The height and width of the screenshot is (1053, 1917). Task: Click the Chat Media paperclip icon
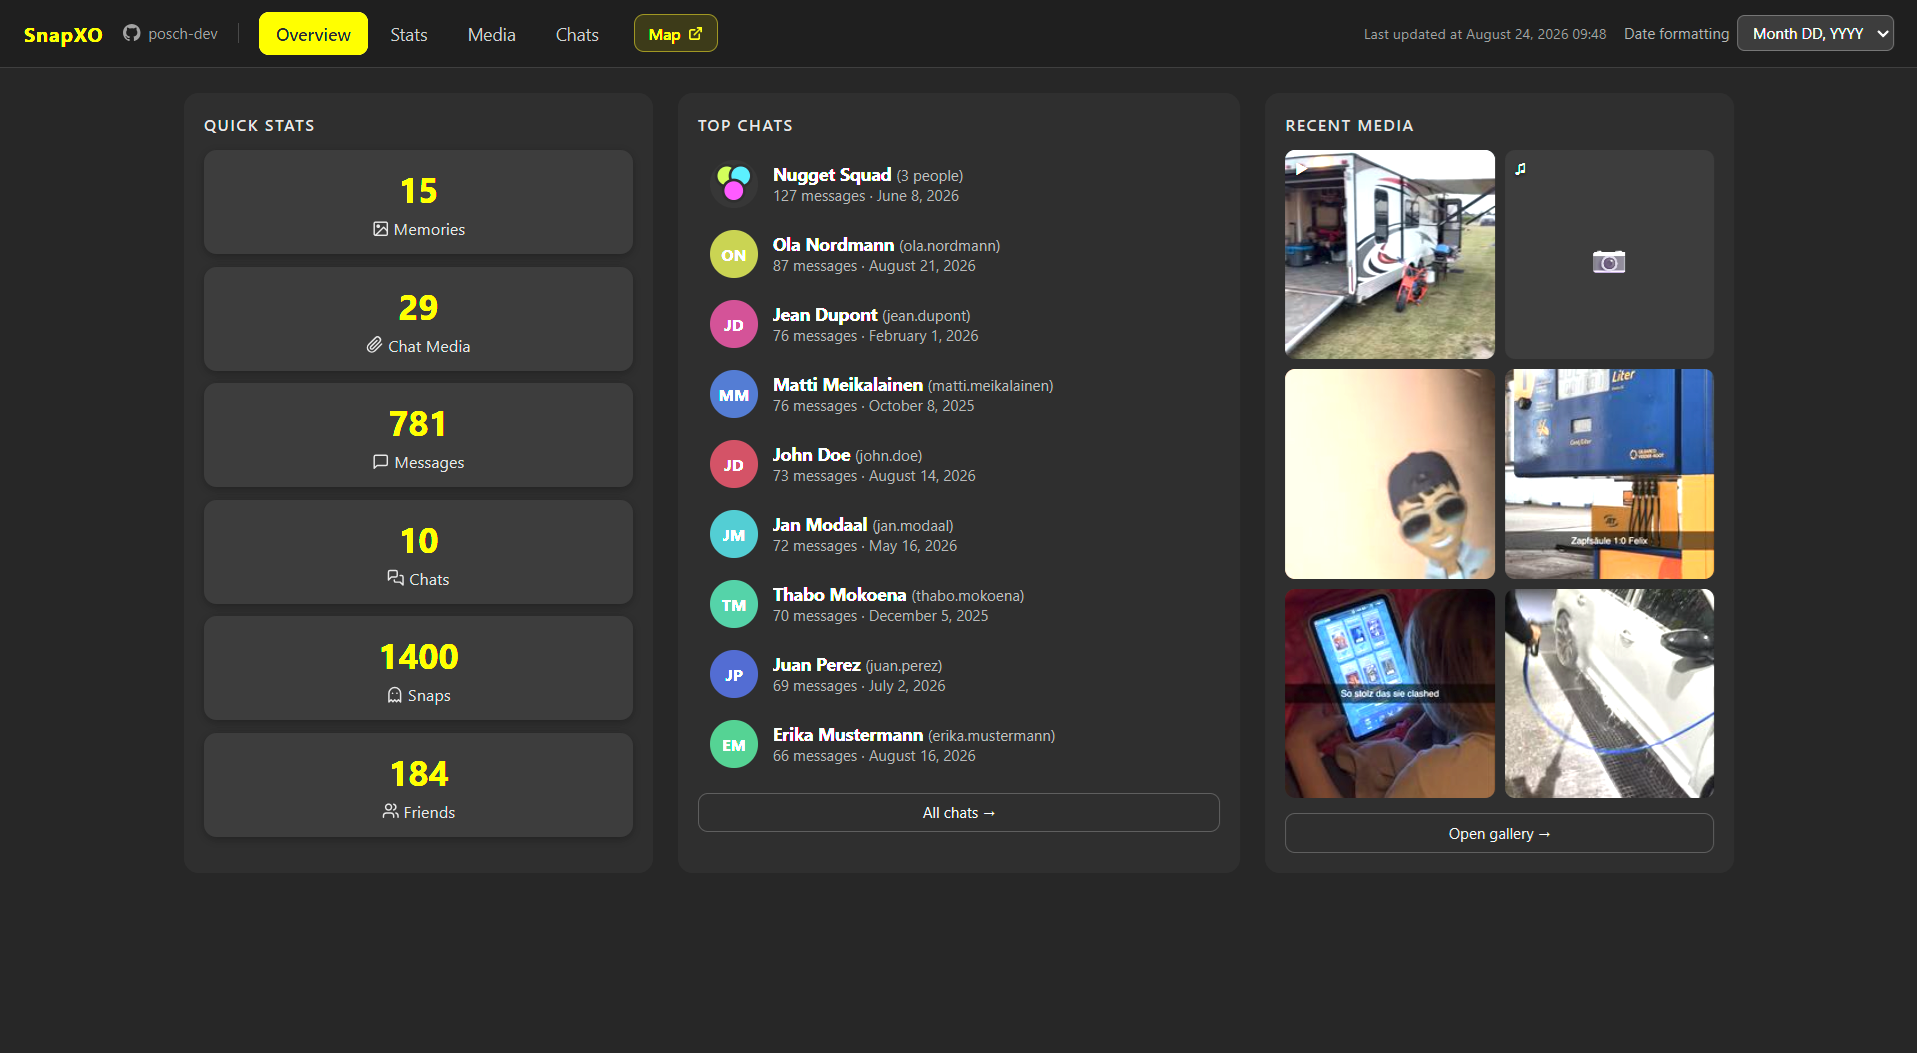(374, 345)
